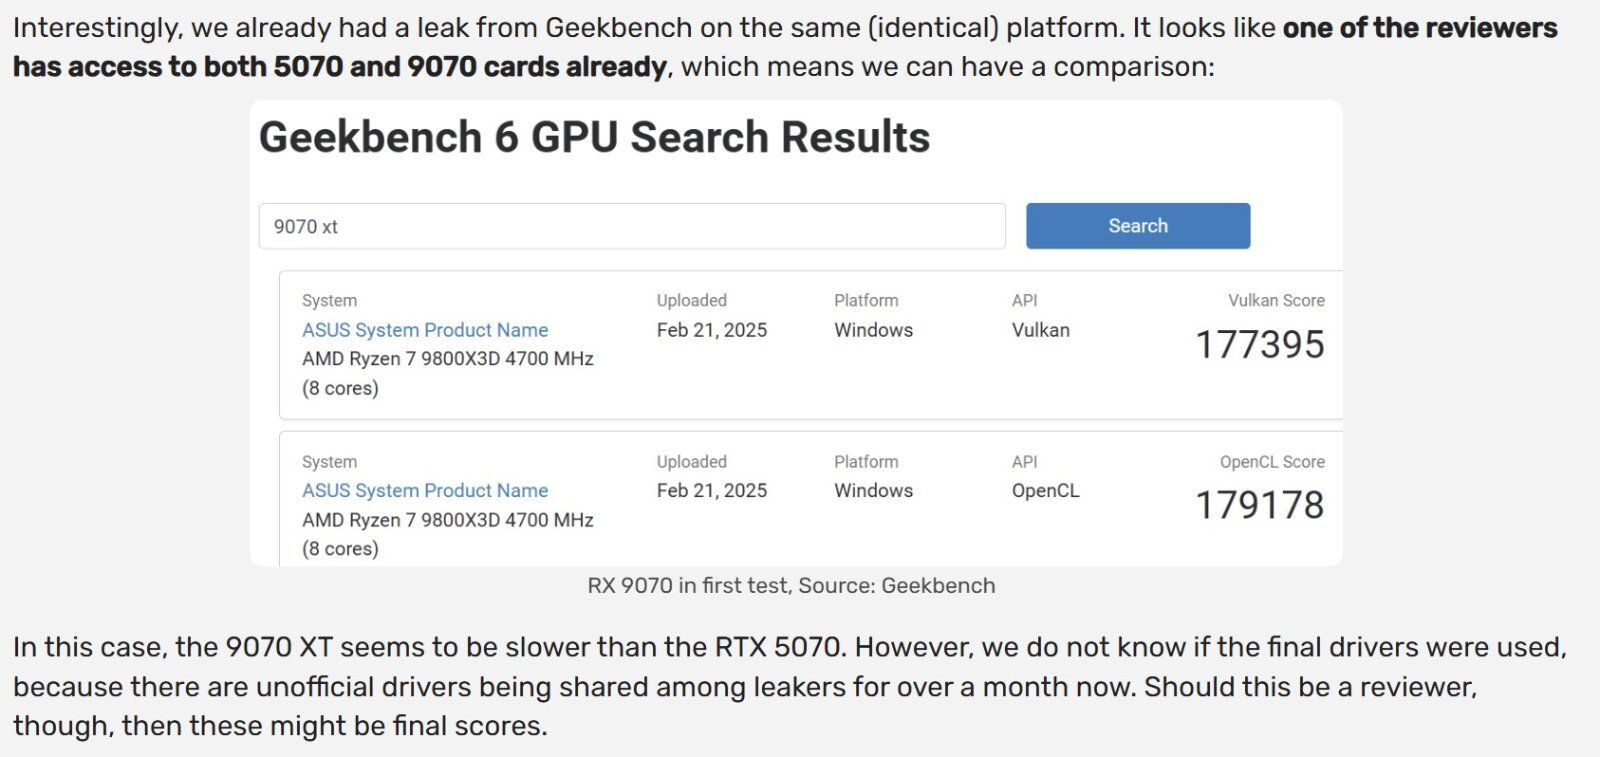Click Feb 21, 2025 date in OpenCL result
Image resolution: width=1600 pixels, height=757 pixels.
(x=712, y=491)
